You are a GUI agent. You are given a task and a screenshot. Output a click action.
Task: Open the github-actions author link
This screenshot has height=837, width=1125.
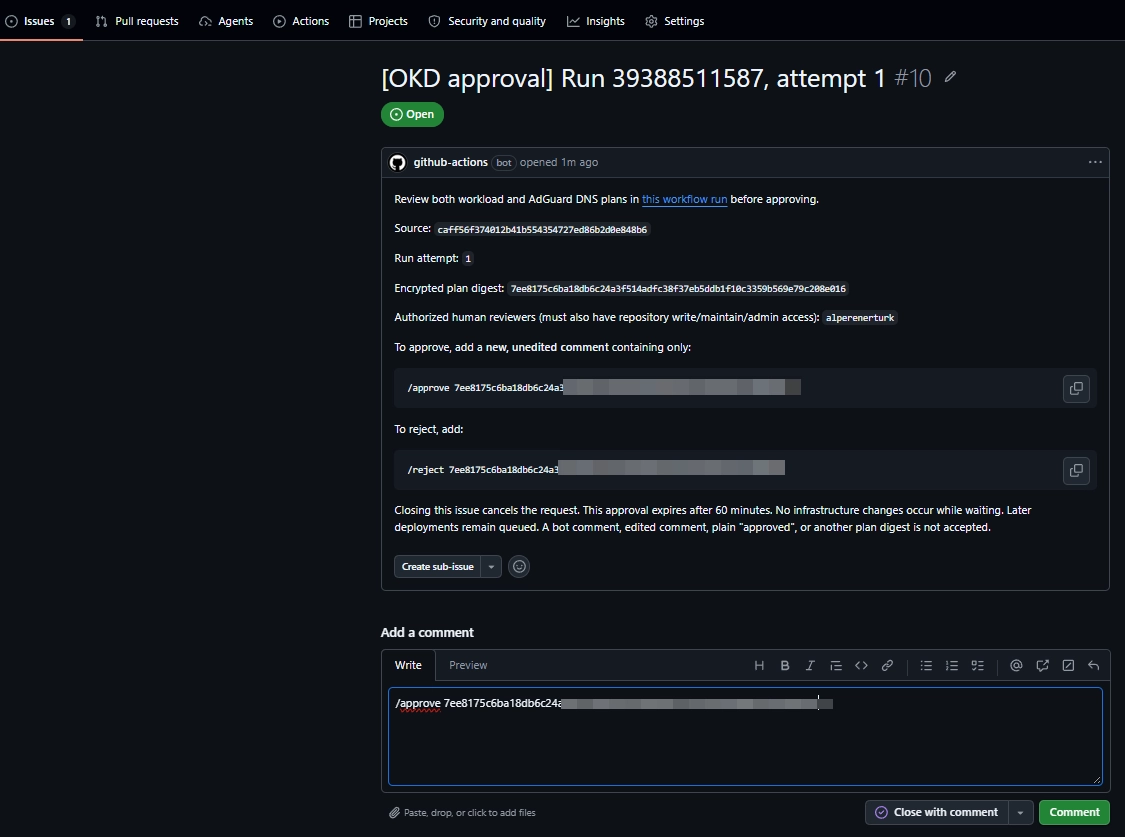point(451,162)
